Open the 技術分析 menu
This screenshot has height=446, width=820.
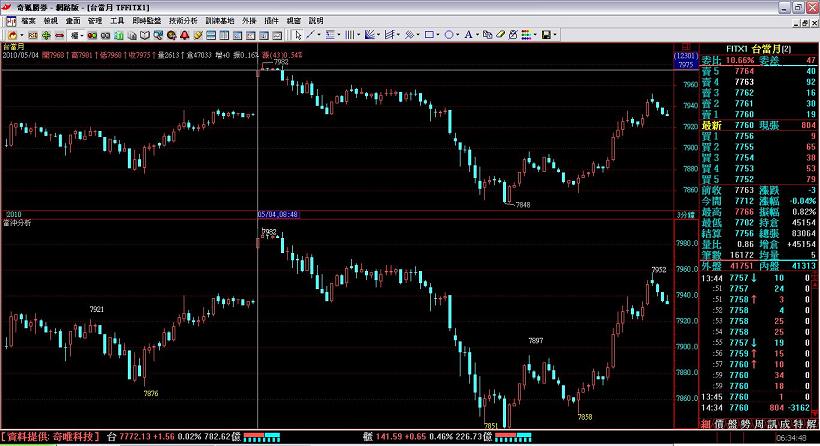183,20
